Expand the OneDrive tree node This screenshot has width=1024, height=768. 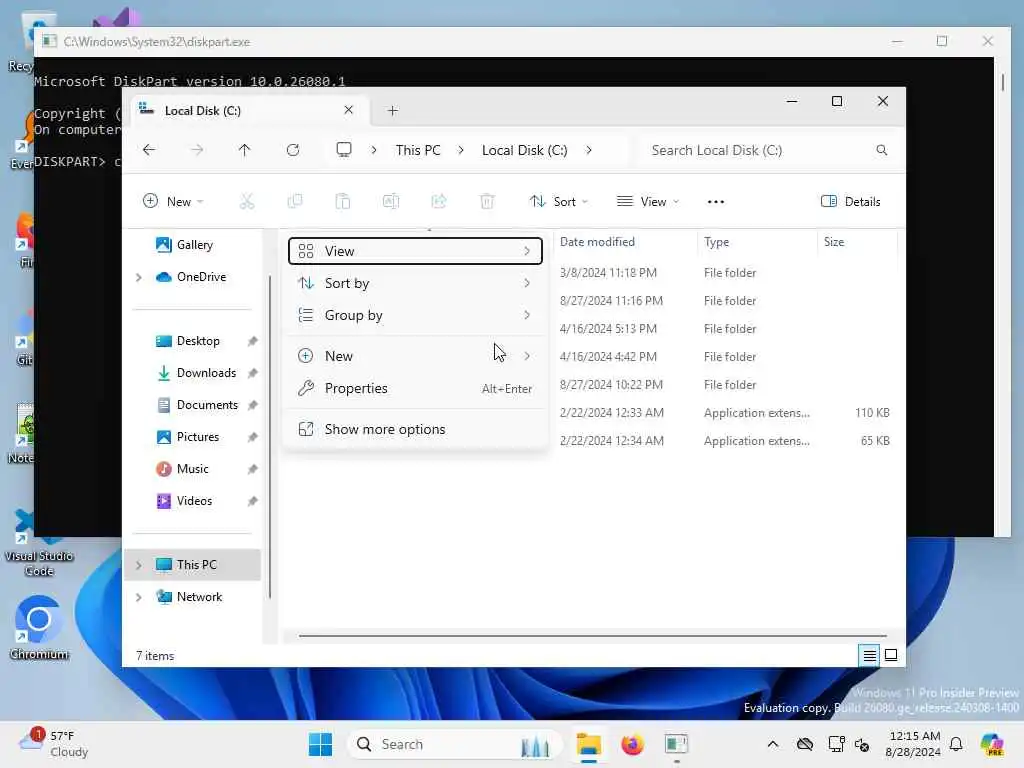tap(138, 278)
